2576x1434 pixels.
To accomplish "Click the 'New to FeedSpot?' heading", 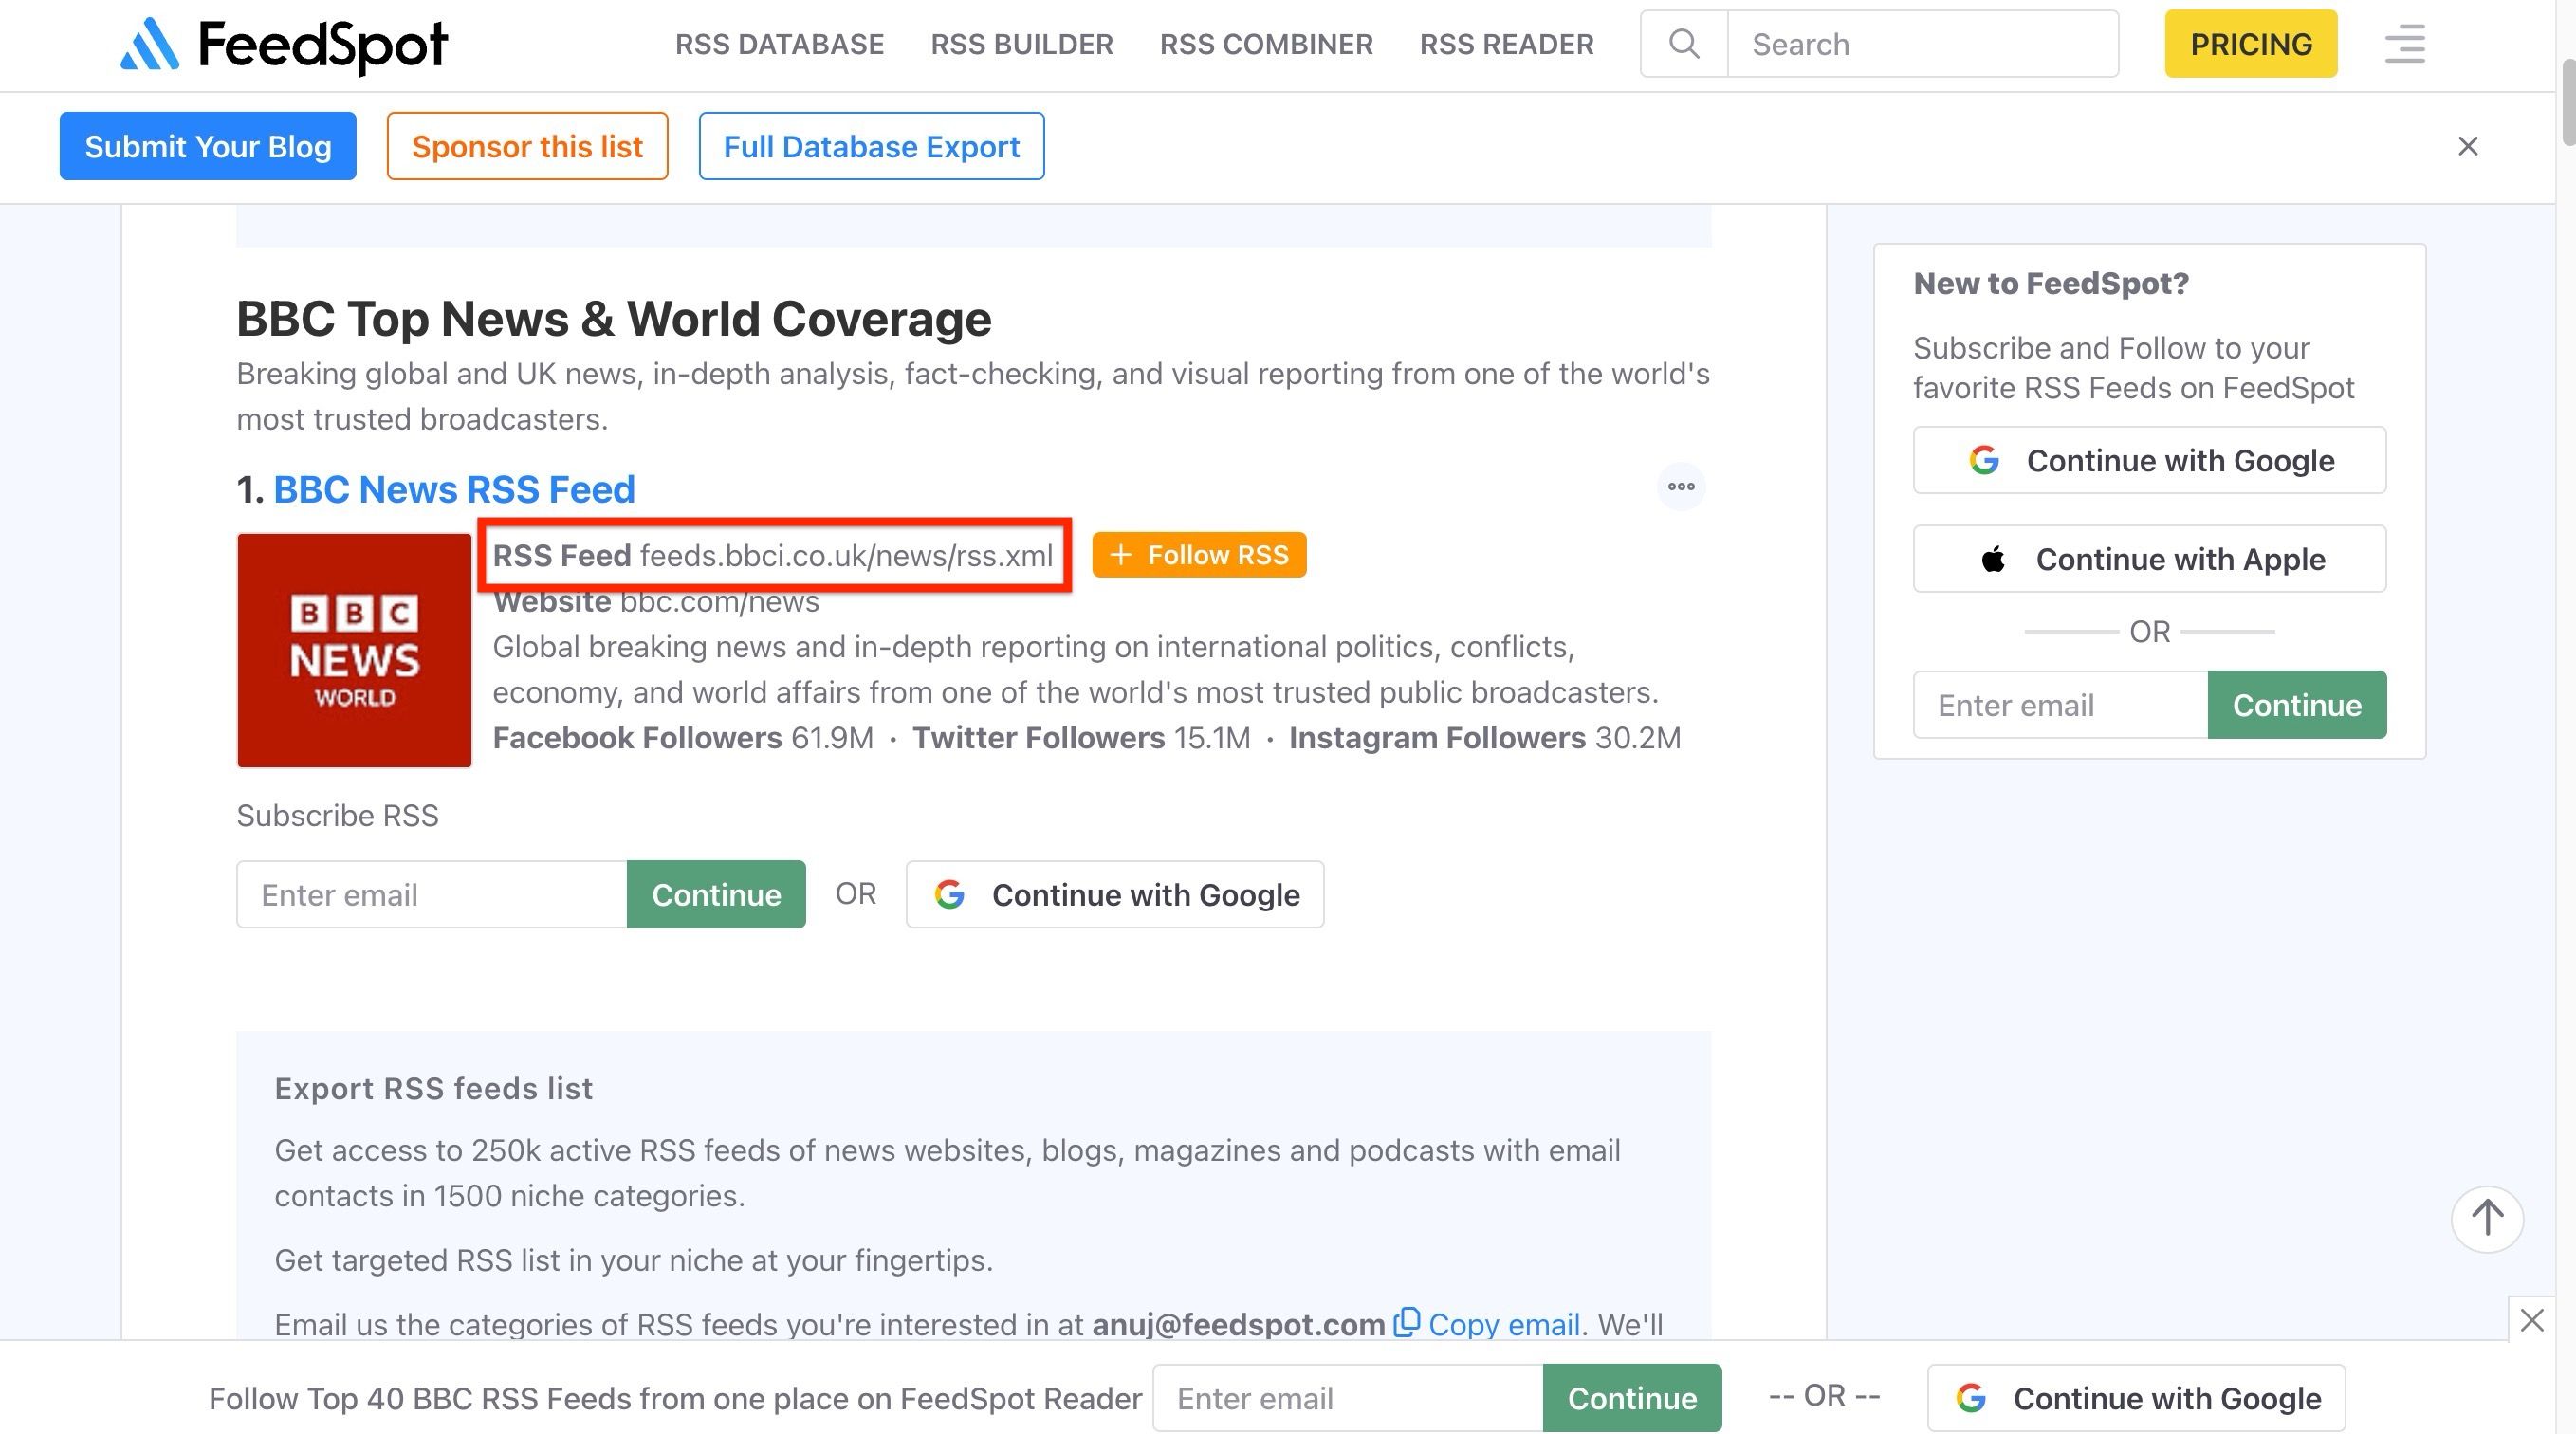I will pyautogui.click(x=2051, y=283).
